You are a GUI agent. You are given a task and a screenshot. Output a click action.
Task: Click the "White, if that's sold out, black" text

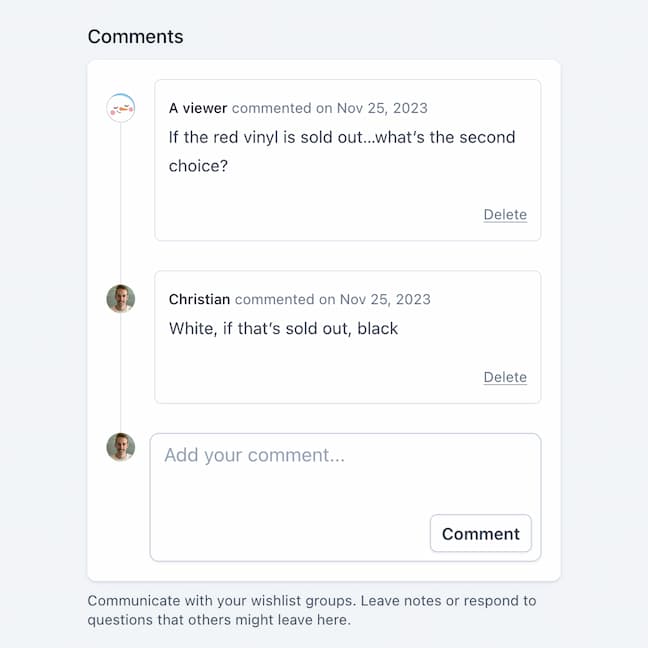pyautogui.click(x=283, y=328)
